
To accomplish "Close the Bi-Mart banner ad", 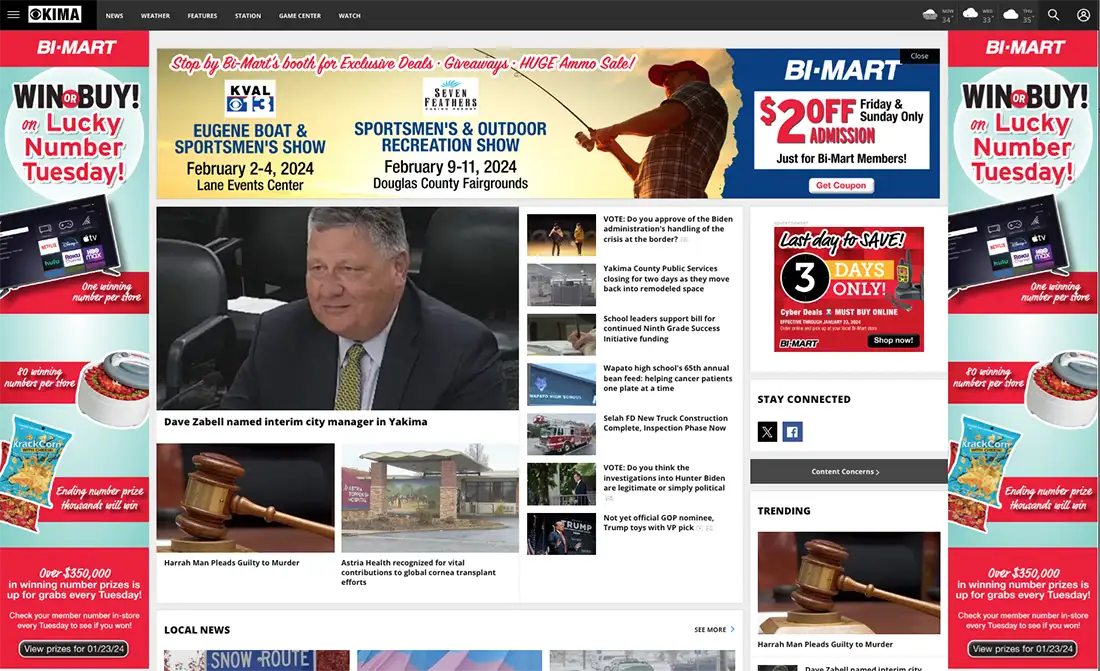I will tap(920, 56).
